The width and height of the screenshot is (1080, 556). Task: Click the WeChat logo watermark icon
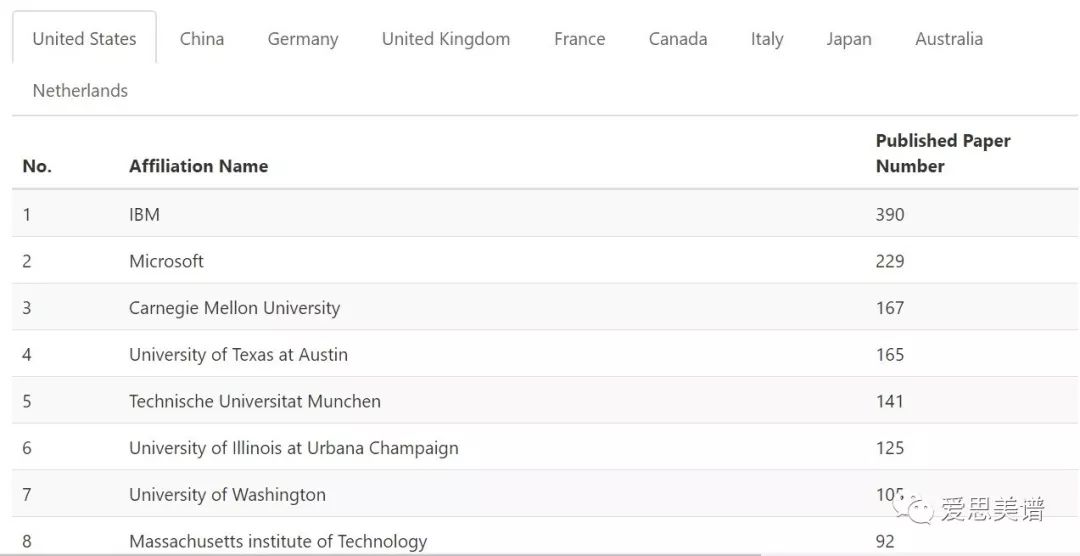coord(915,510)
